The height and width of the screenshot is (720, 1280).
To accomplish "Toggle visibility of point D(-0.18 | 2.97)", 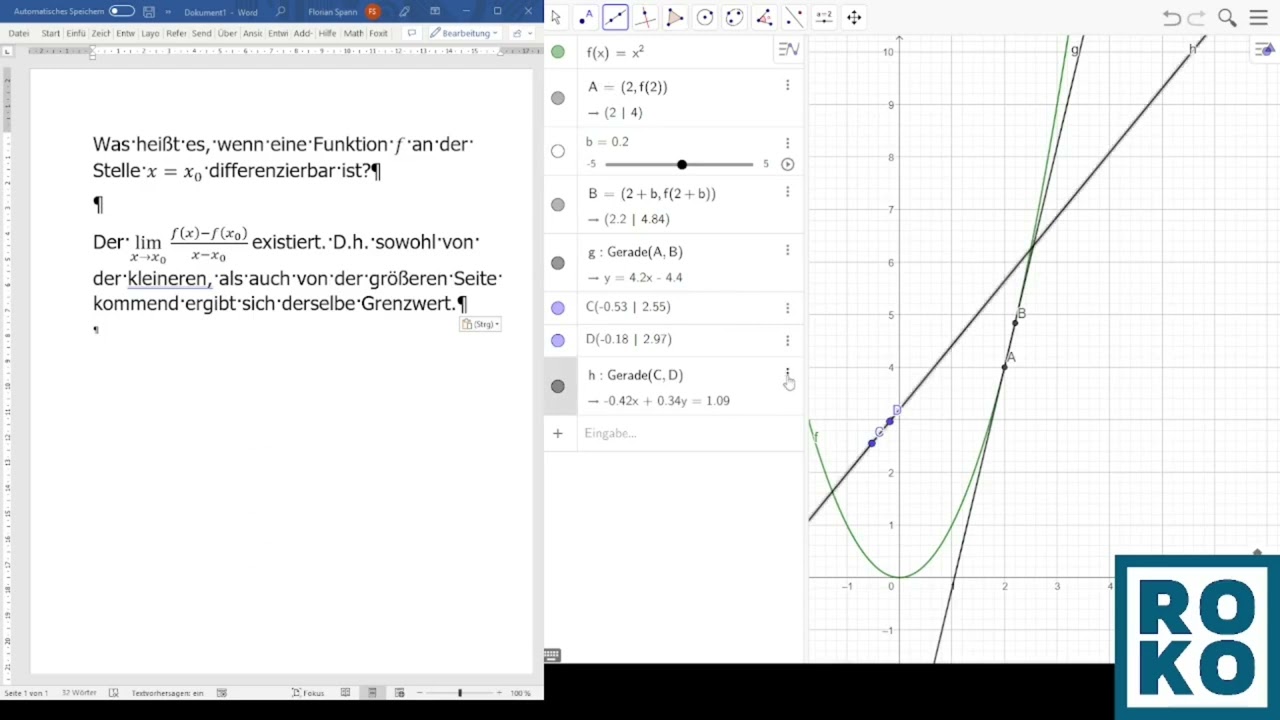I will [x=558, y=340].
